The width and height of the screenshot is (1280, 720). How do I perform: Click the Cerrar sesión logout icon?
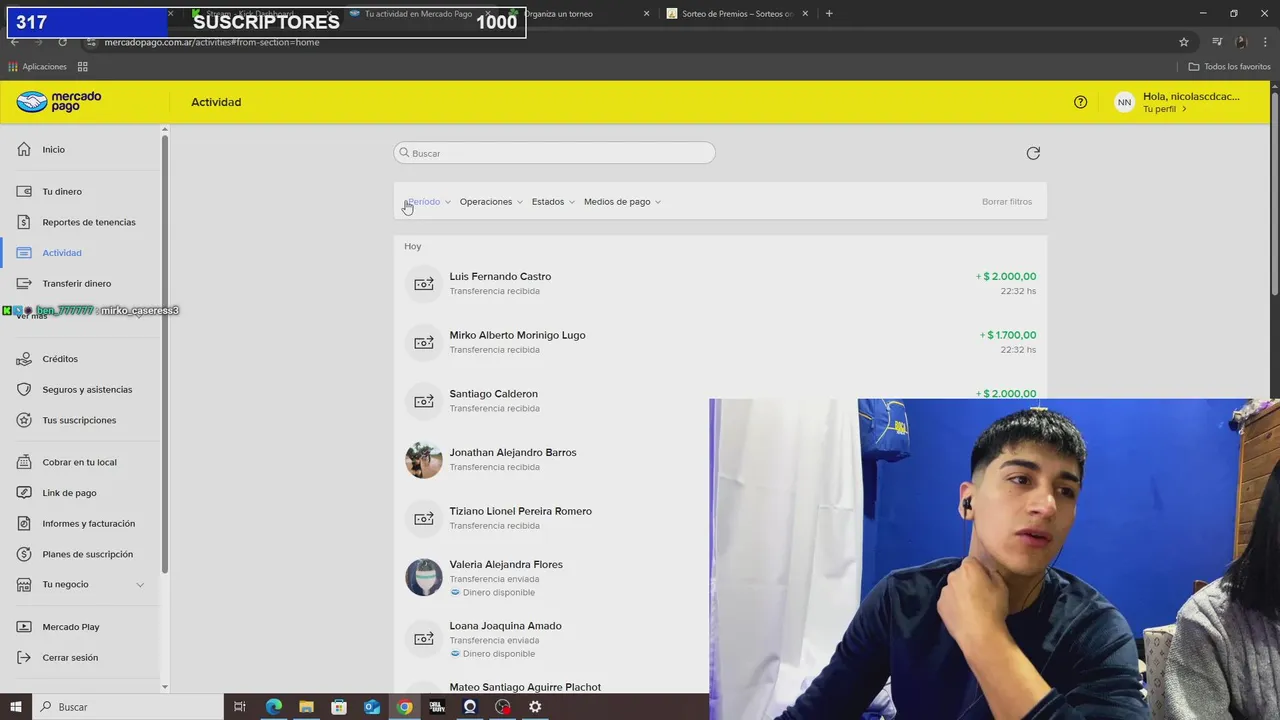pos(24,657)
